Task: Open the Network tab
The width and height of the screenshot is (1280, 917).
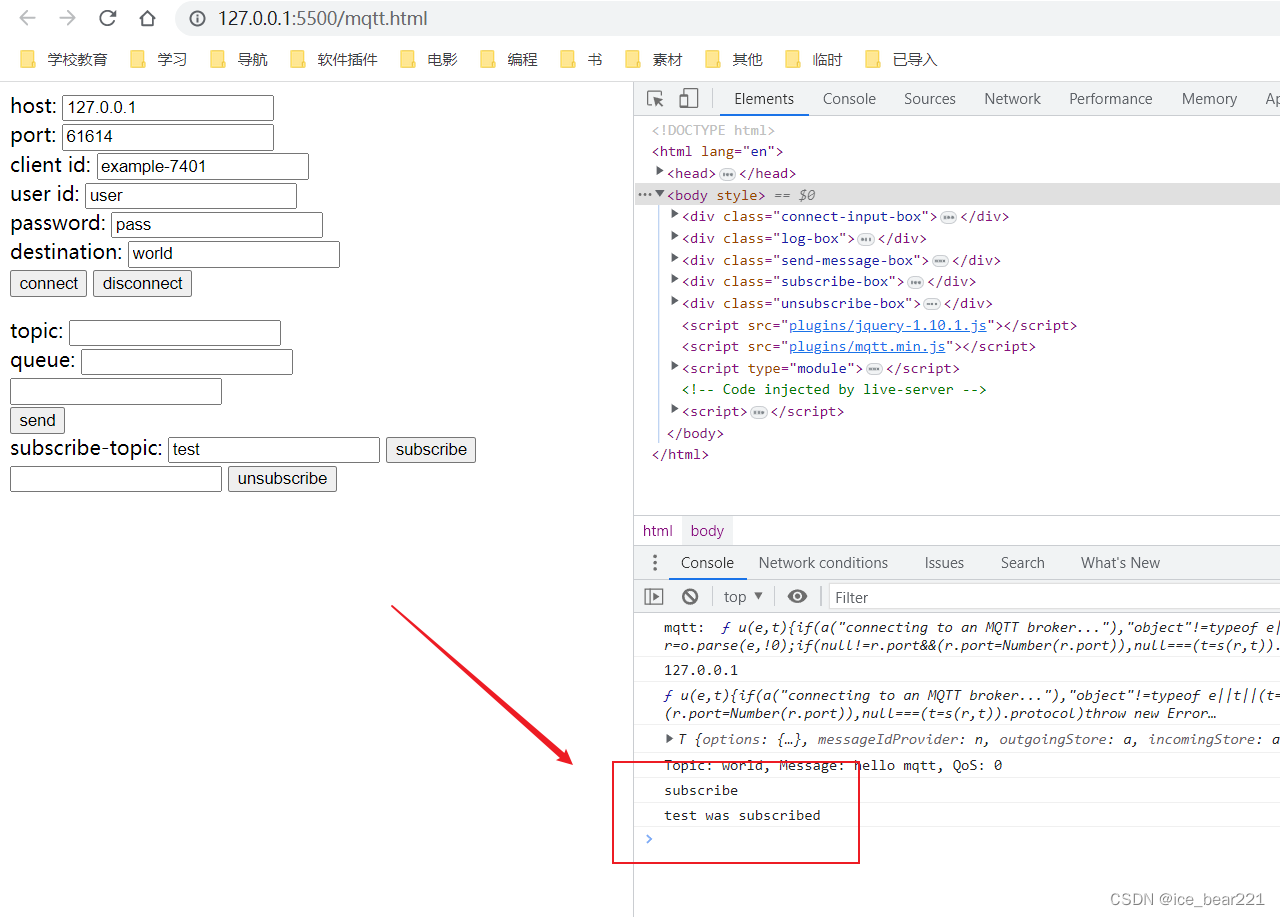Action: (x=1012, y=98)
